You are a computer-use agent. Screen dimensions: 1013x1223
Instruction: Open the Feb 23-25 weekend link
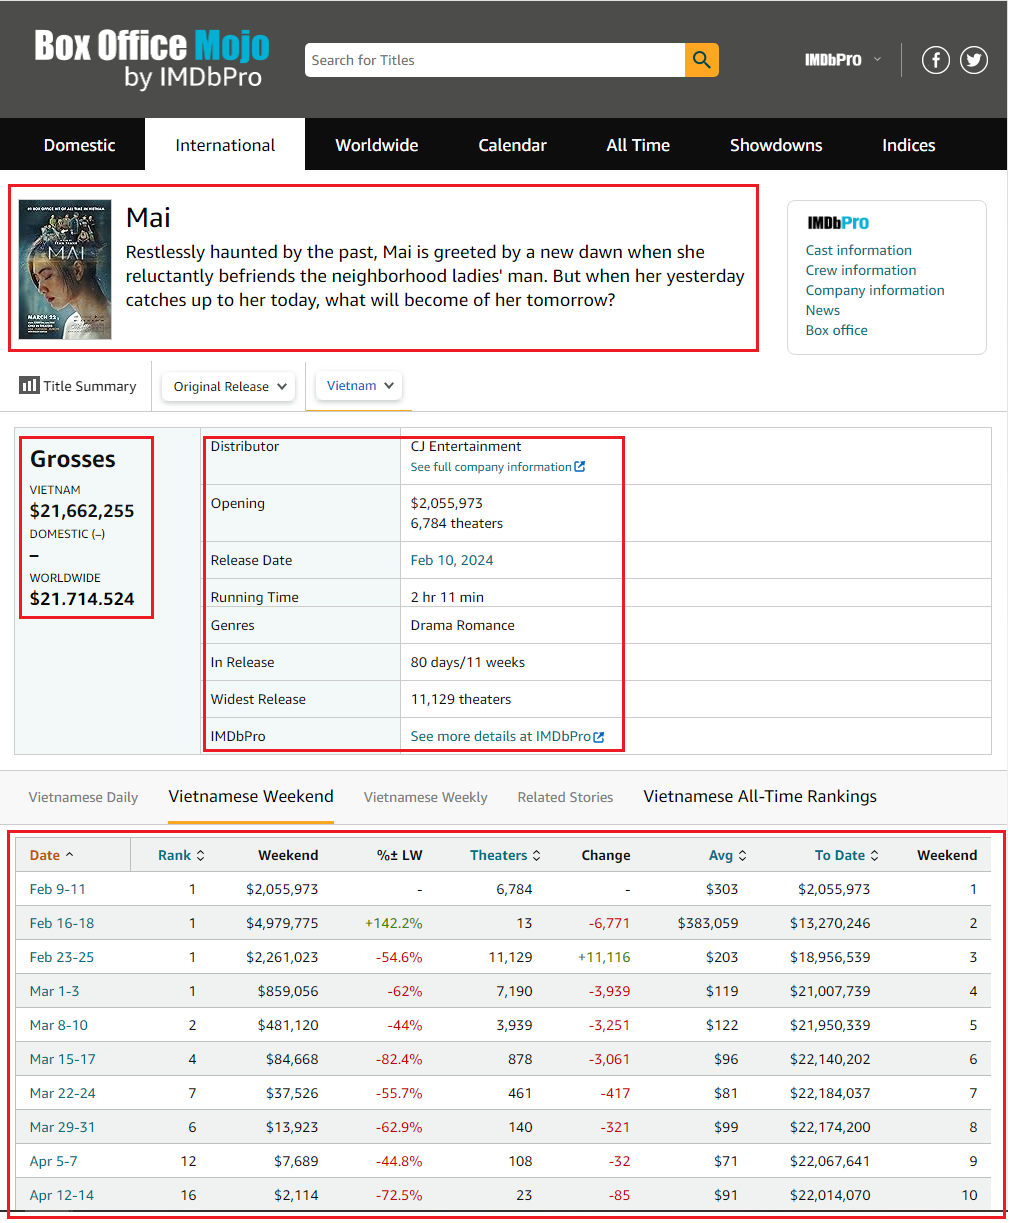[x=62, y=957]
